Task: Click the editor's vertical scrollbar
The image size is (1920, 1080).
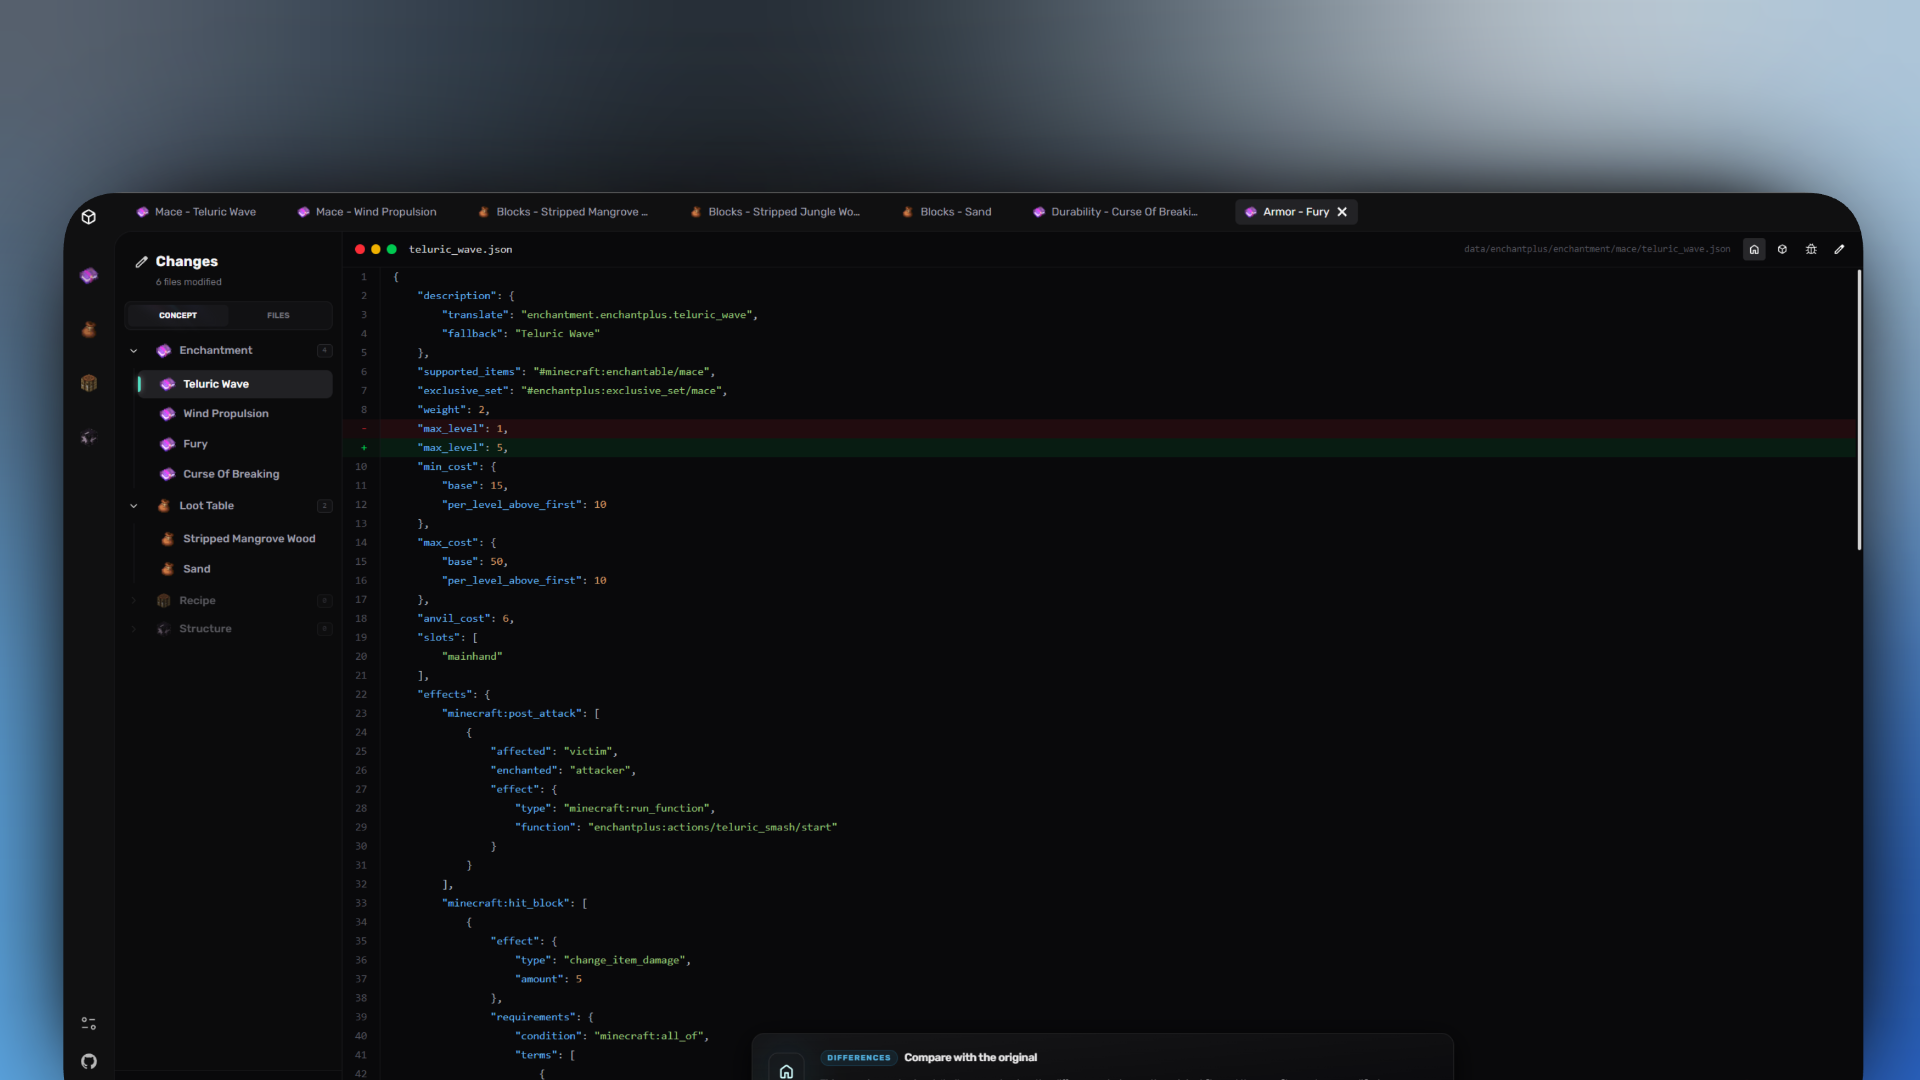Action: click(x=1859, y=410)
